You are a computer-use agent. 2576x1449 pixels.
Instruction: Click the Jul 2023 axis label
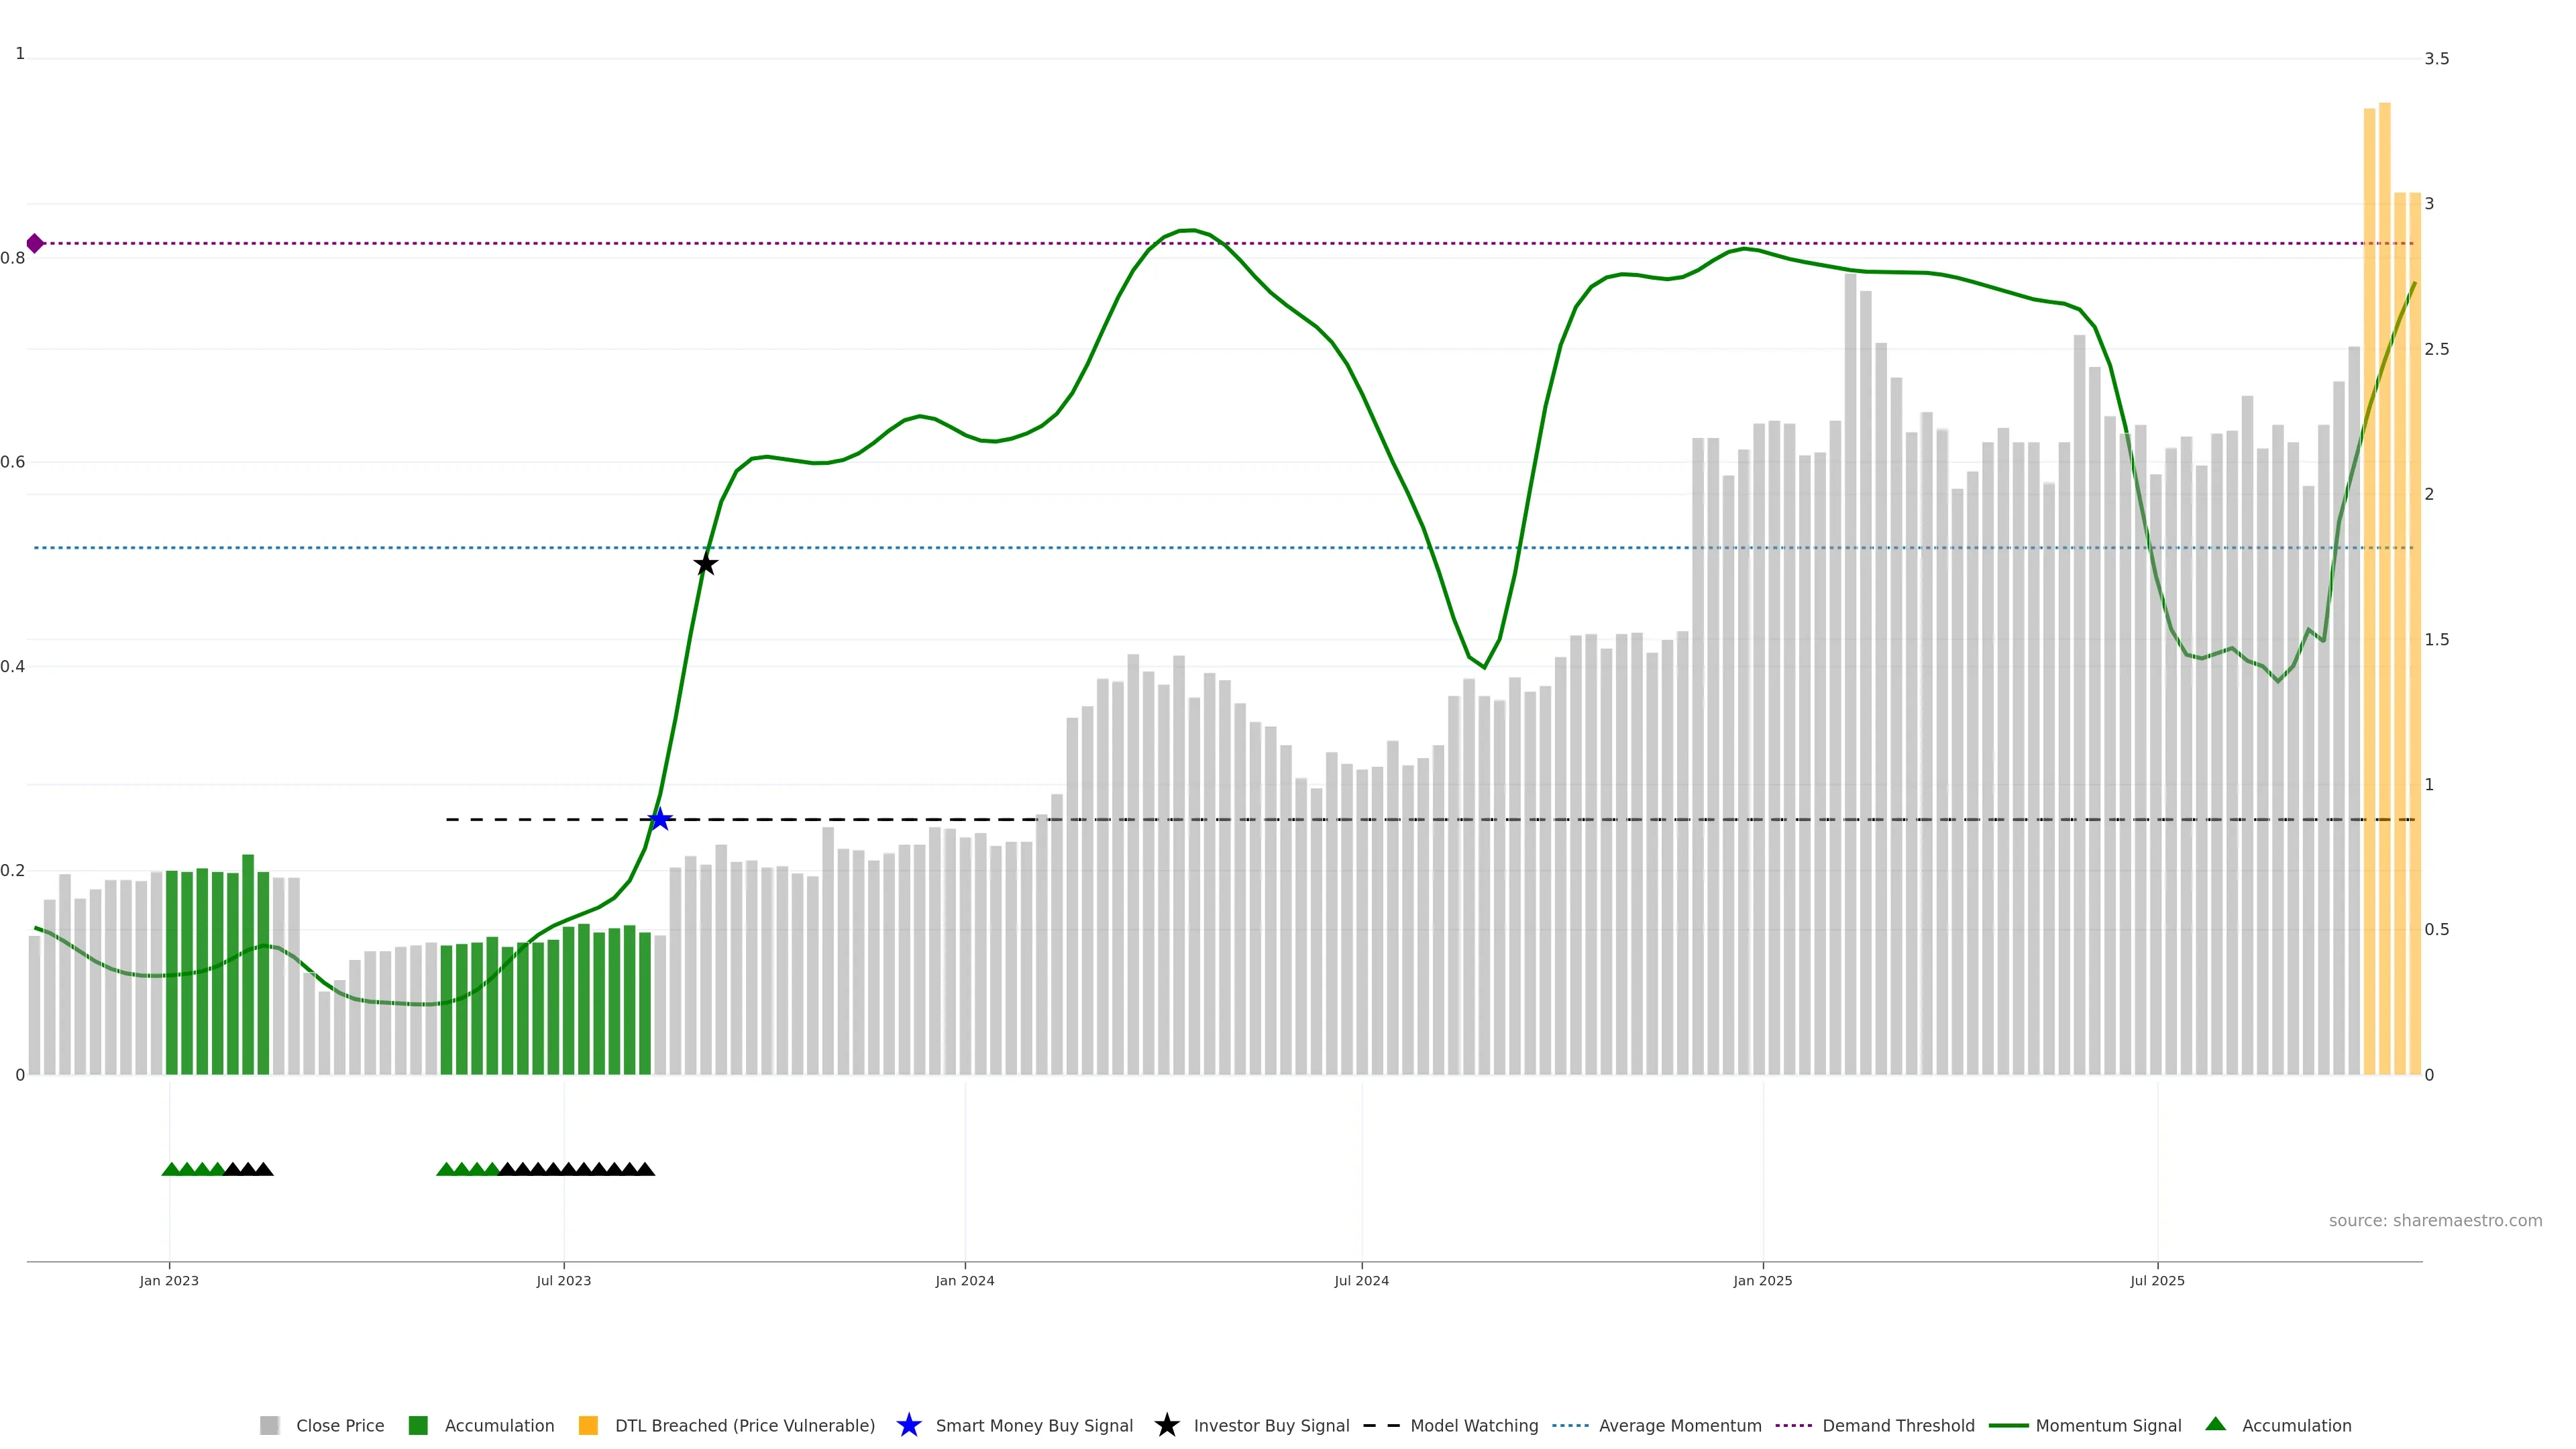[563, 1280]
